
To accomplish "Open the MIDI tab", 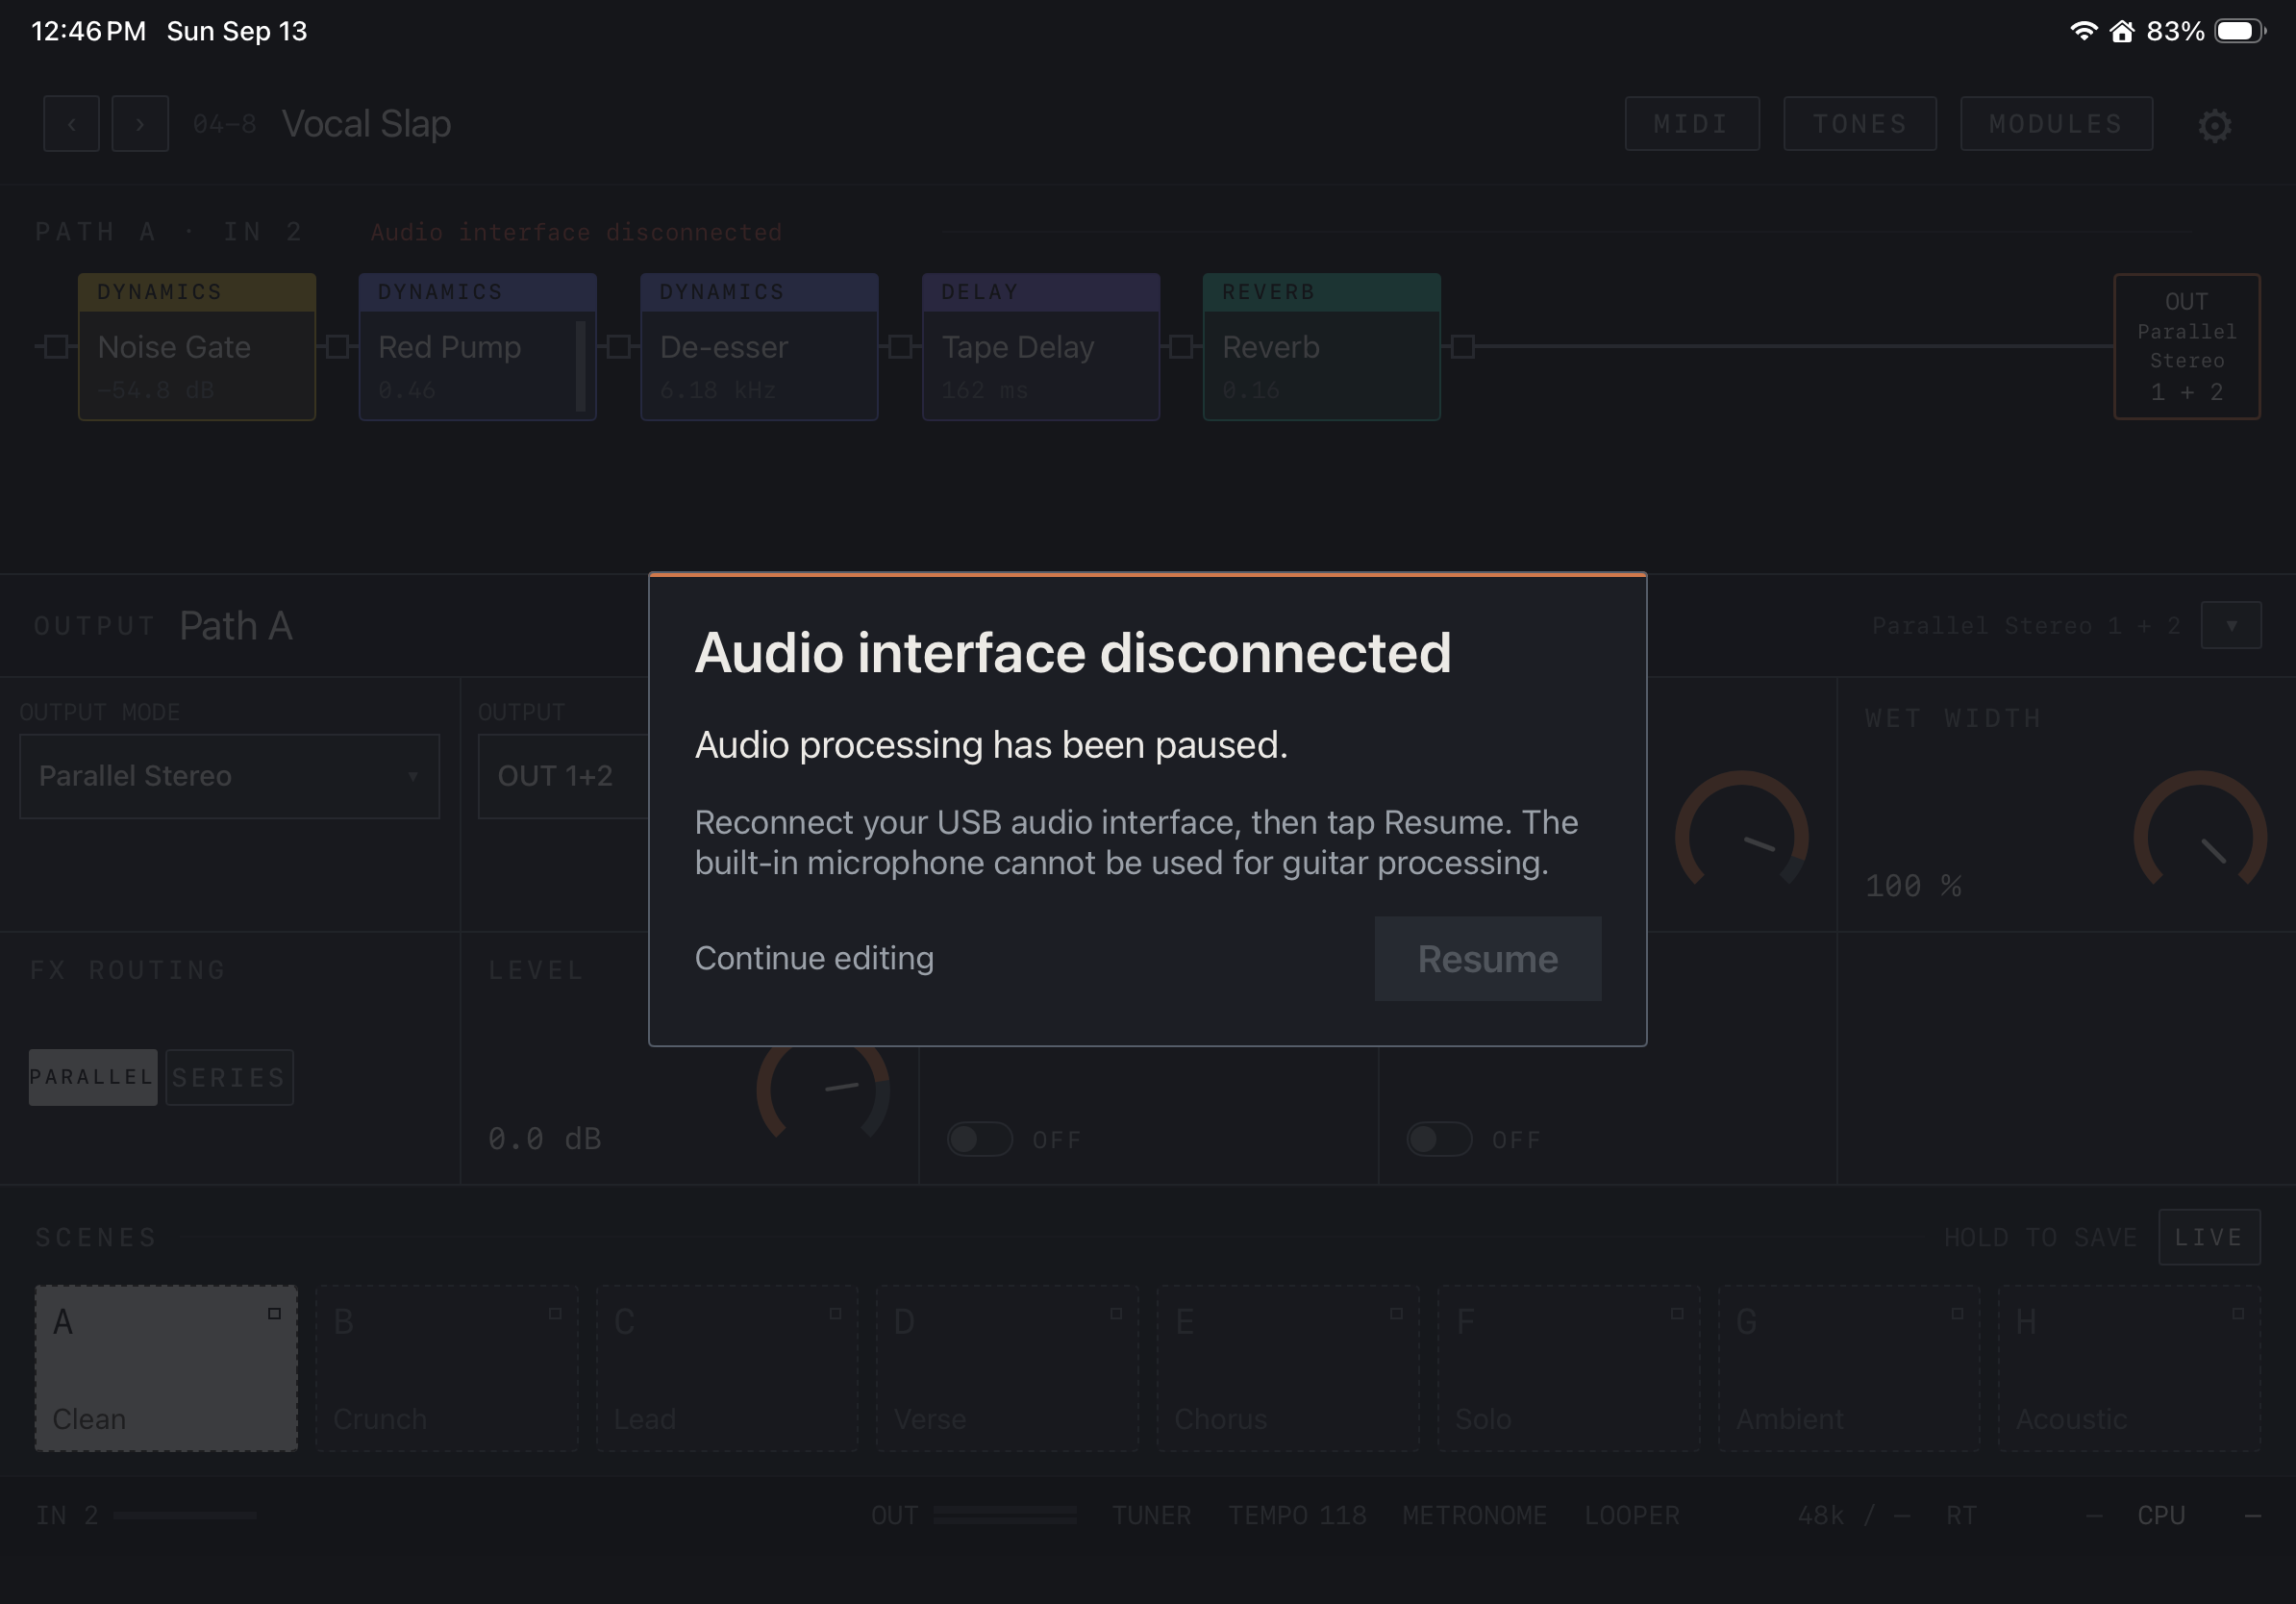I will click(1692, 124).
